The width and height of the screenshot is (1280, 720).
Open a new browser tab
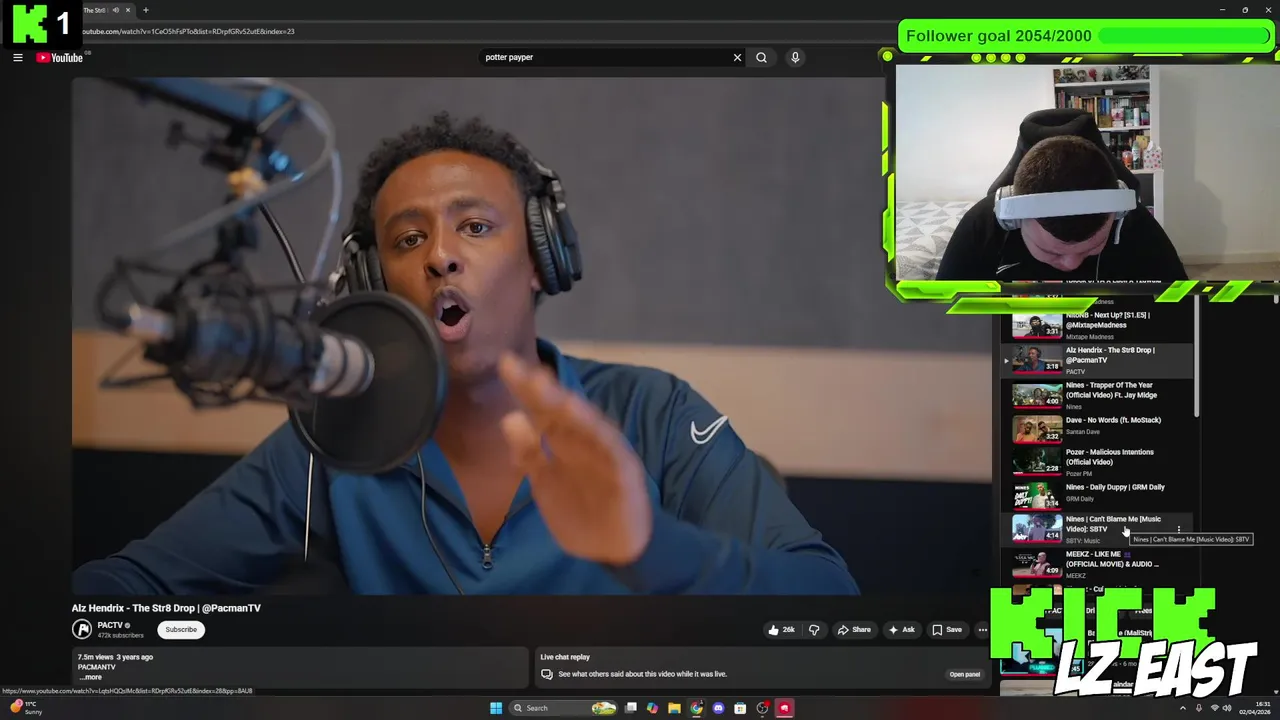coord(146,10)
